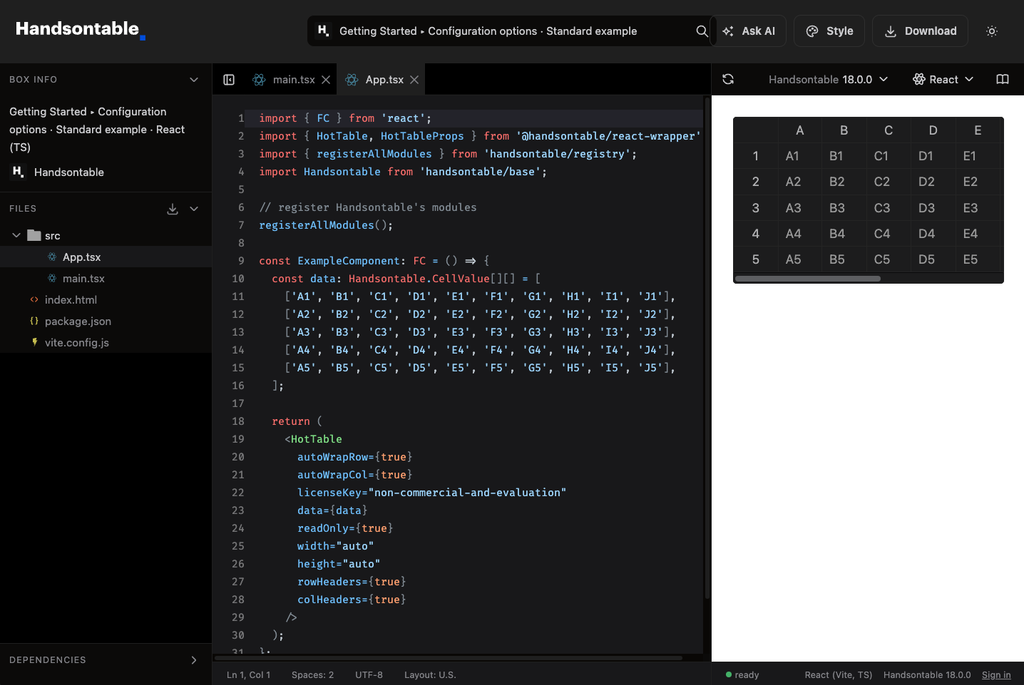Open index.html file

point(106,300)
